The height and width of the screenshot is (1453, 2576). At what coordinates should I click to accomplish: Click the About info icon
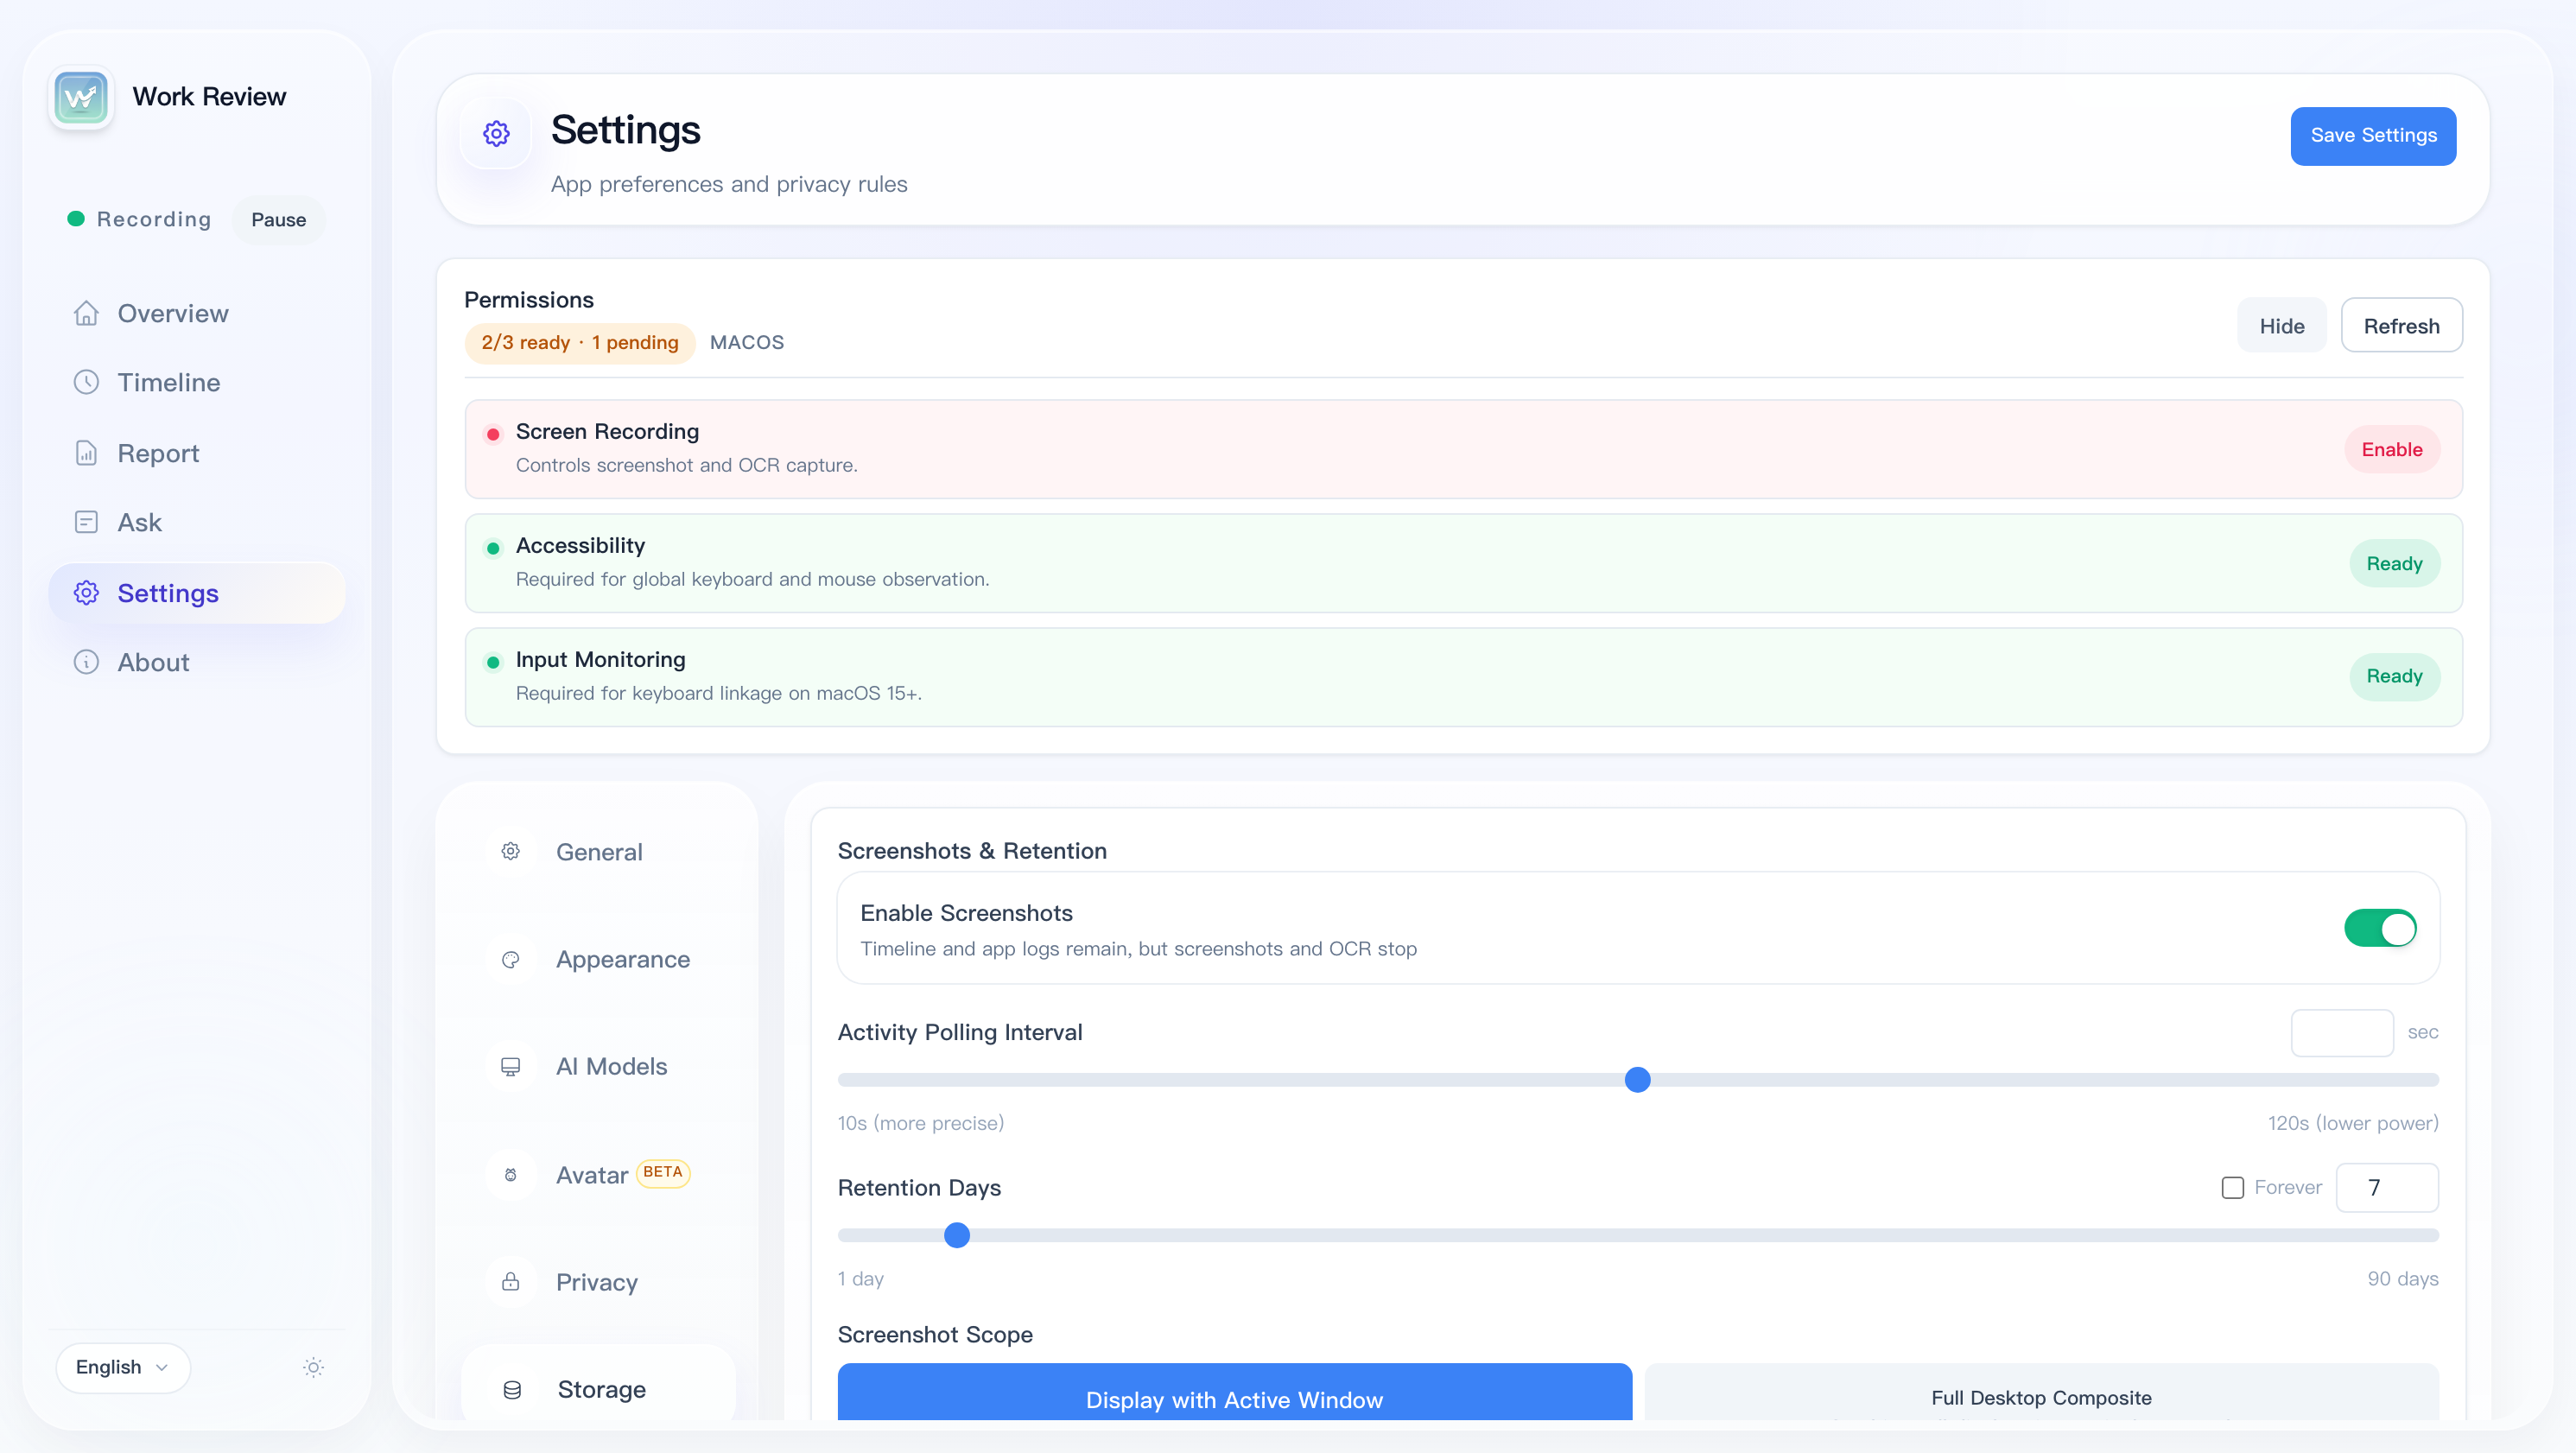86,662
